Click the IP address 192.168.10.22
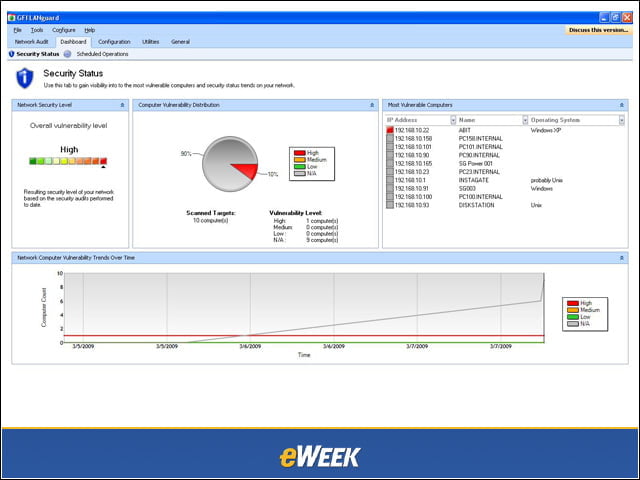This screenshot has height=480, width=640. pyautogui.click(x=412, y=130)
